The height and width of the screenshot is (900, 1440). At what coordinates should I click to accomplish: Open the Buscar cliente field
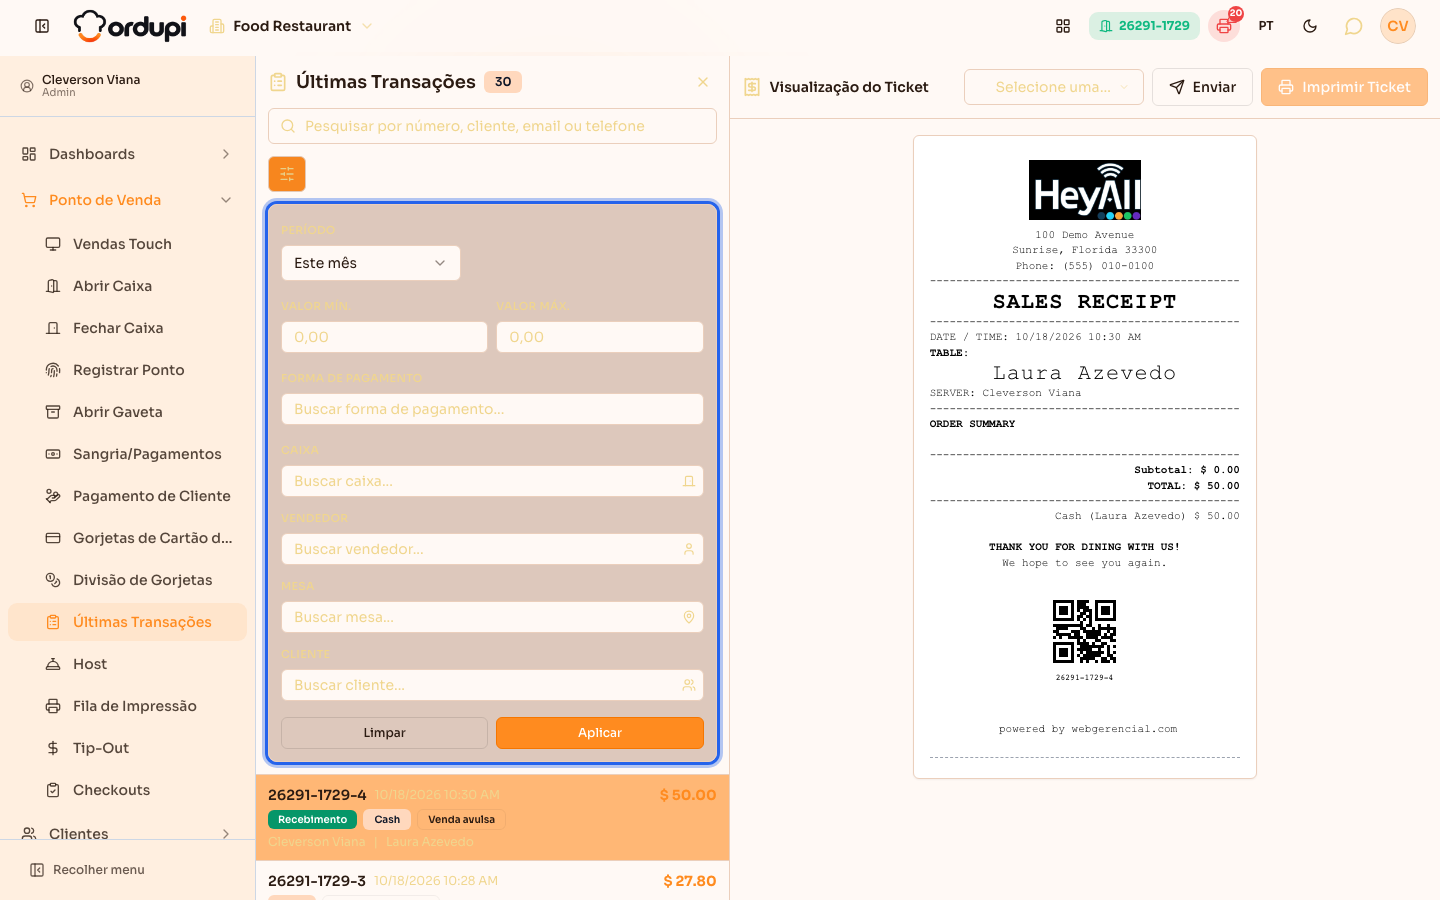tap(492, 685)
